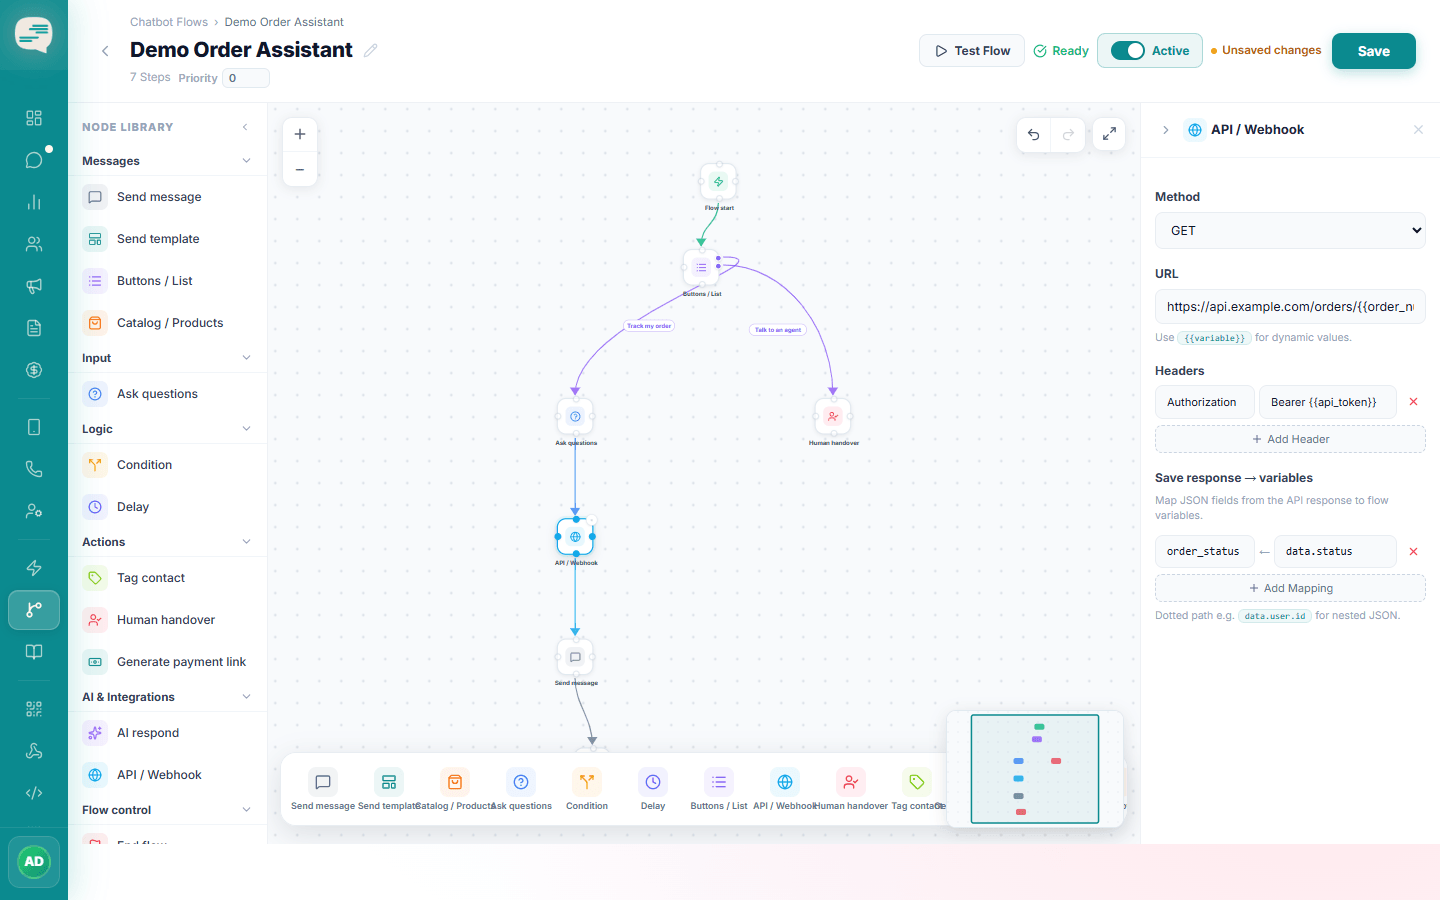Zoom out the canvas with minus button
Viewport: 1440px width, 900px height.
(300, 170)
